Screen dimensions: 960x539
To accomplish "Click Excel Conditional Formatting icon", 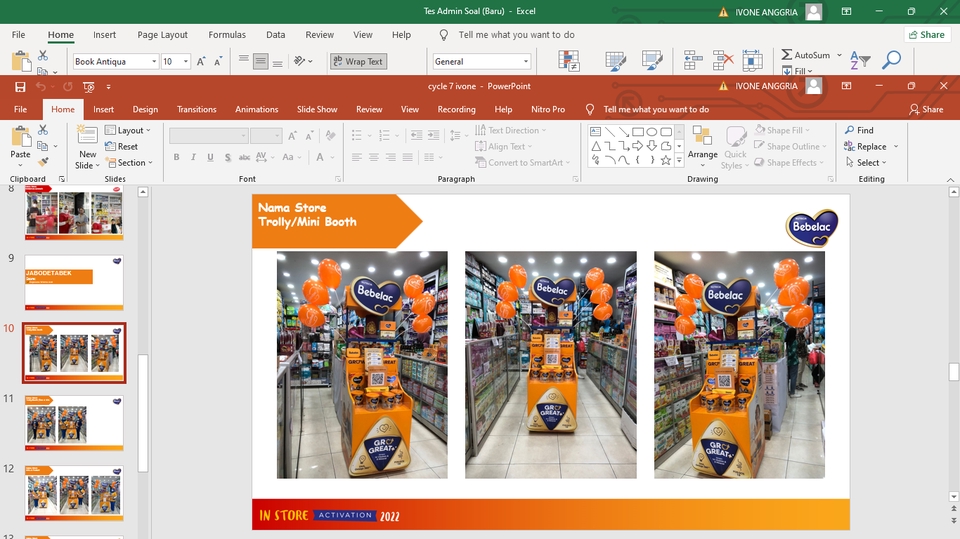I will point(569,61).
